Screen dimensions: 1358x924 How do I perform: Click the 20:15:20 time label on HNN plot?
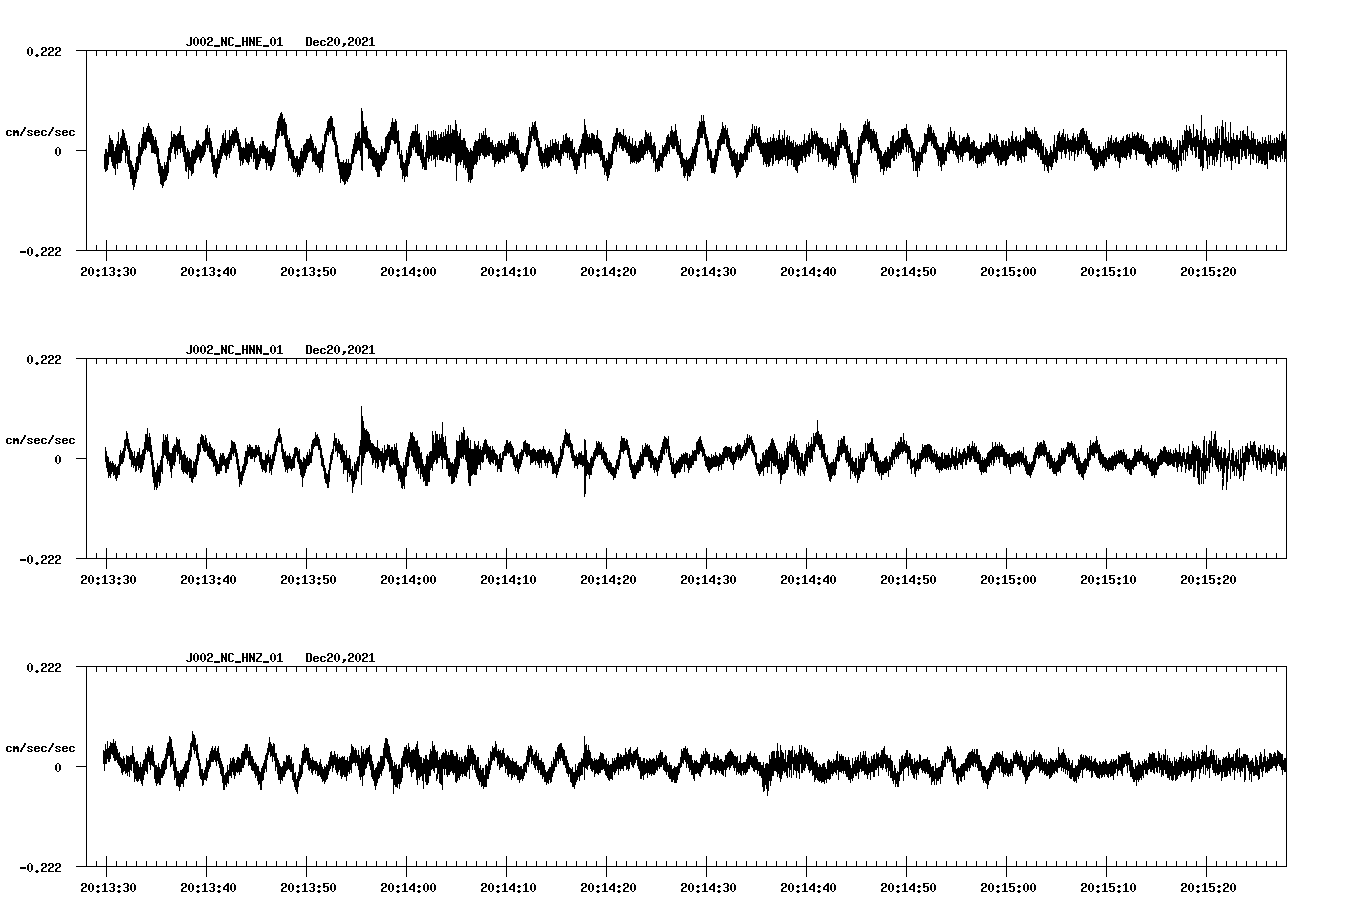point(1208,580)
